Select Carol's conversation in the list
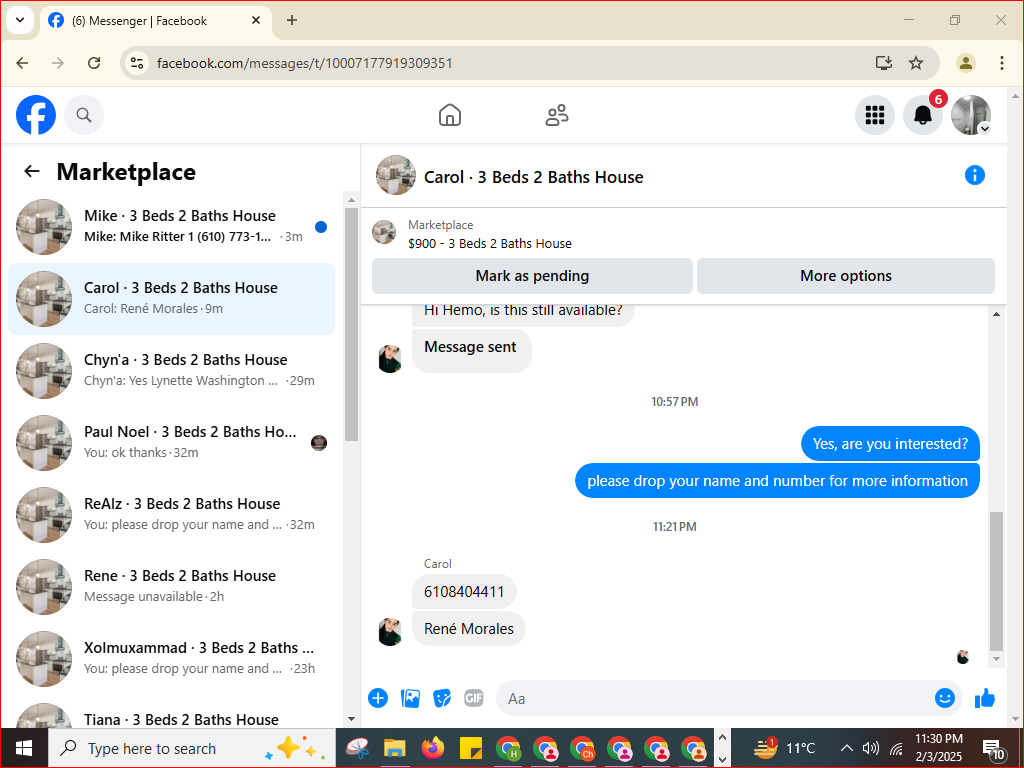This screenshot has height=768, width=1024. pos(172,298)
